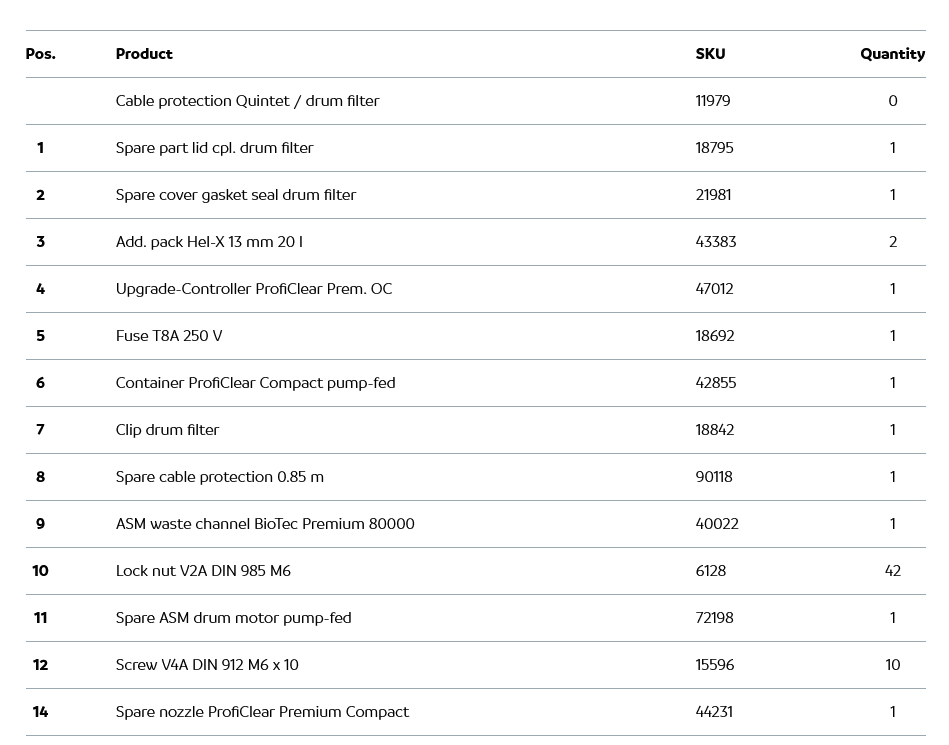This screenshot has width=949, height=745.
Task: Select Screw V4A DIN 912 M6 x 10
Action: (x=207, y=665)
